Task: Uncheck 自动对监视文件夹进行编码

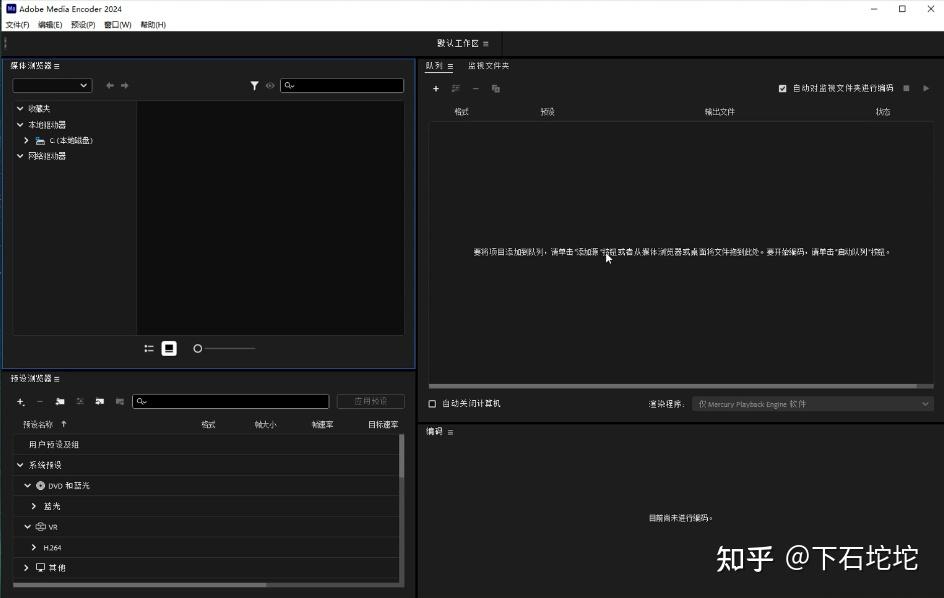Action: point(783,88)
